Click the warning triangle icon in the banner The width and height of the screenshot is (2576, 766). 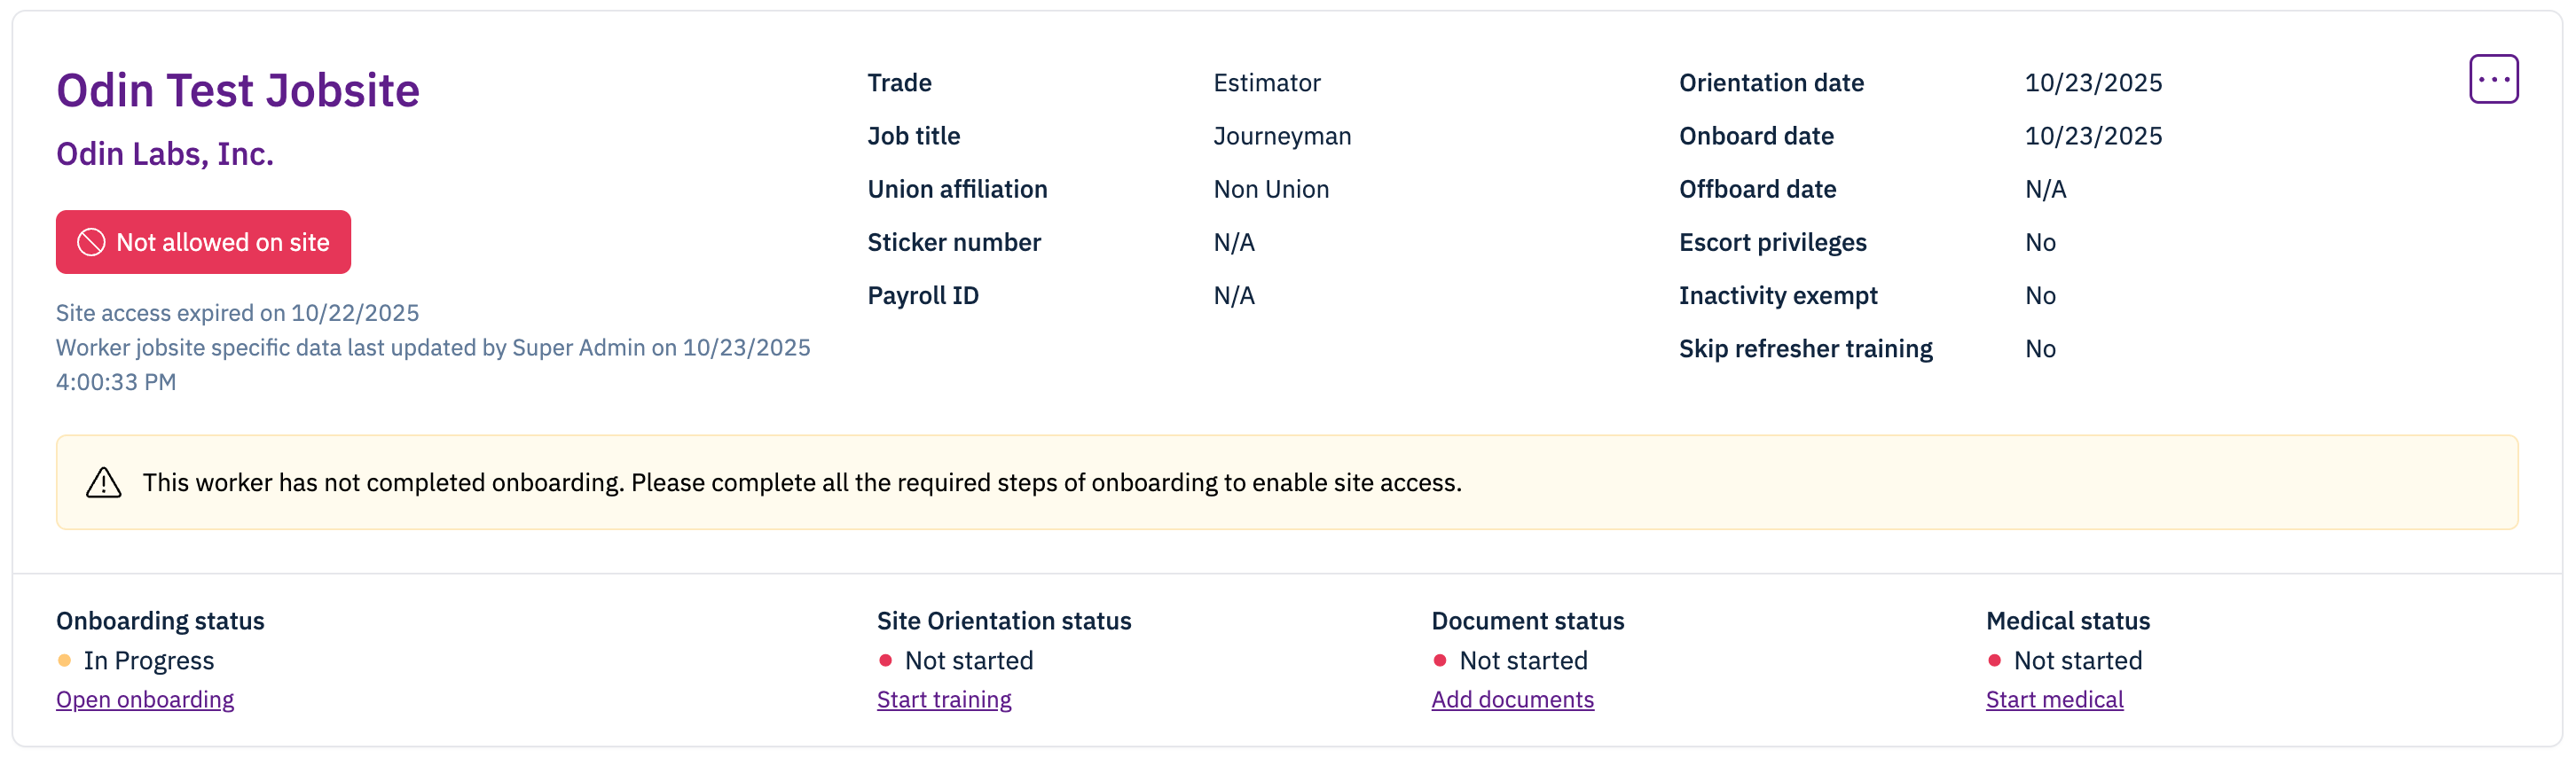103,483
